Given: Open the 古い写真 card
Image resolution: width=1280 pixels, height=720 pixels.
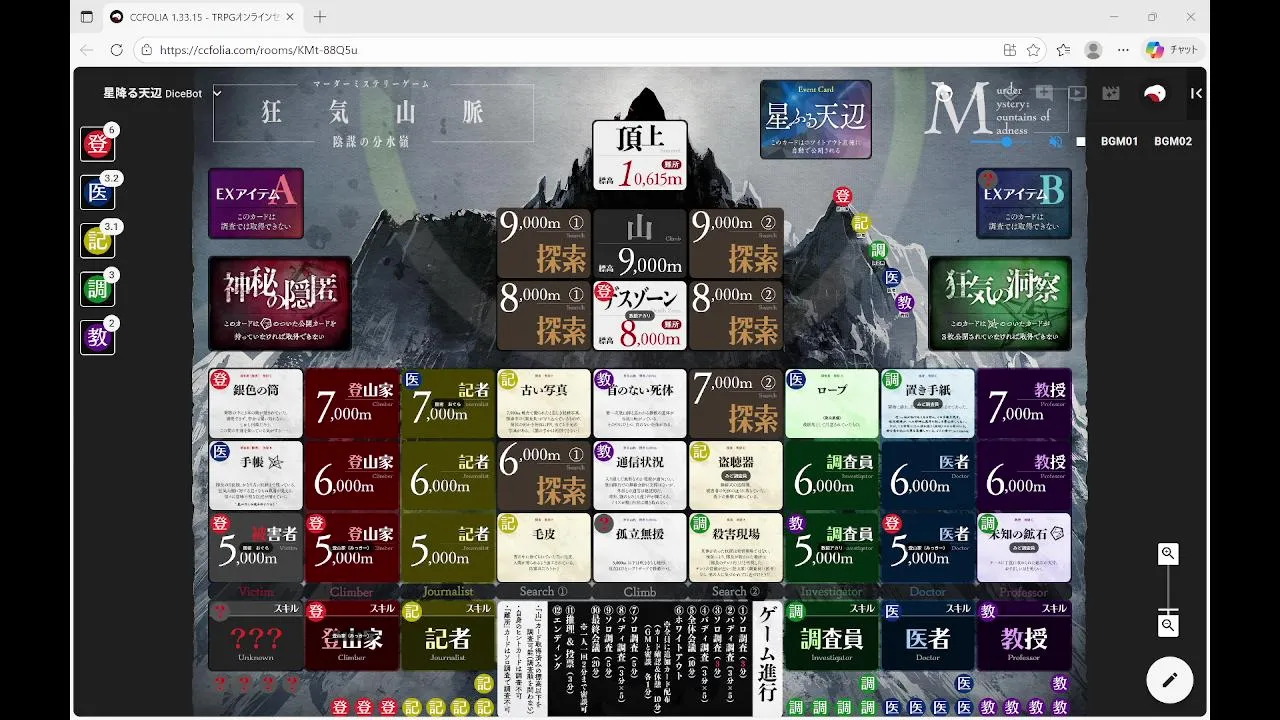Looking at the screenshot, I should pos(544,403).
